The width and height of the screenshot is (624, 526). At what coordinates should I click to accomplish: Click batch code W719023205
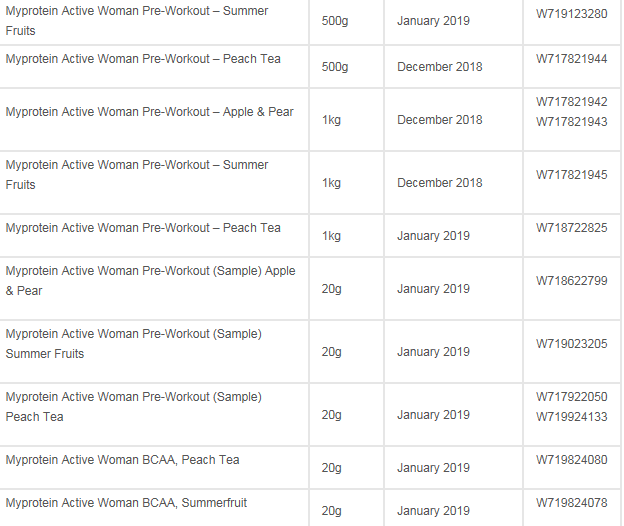click(571, 344)
